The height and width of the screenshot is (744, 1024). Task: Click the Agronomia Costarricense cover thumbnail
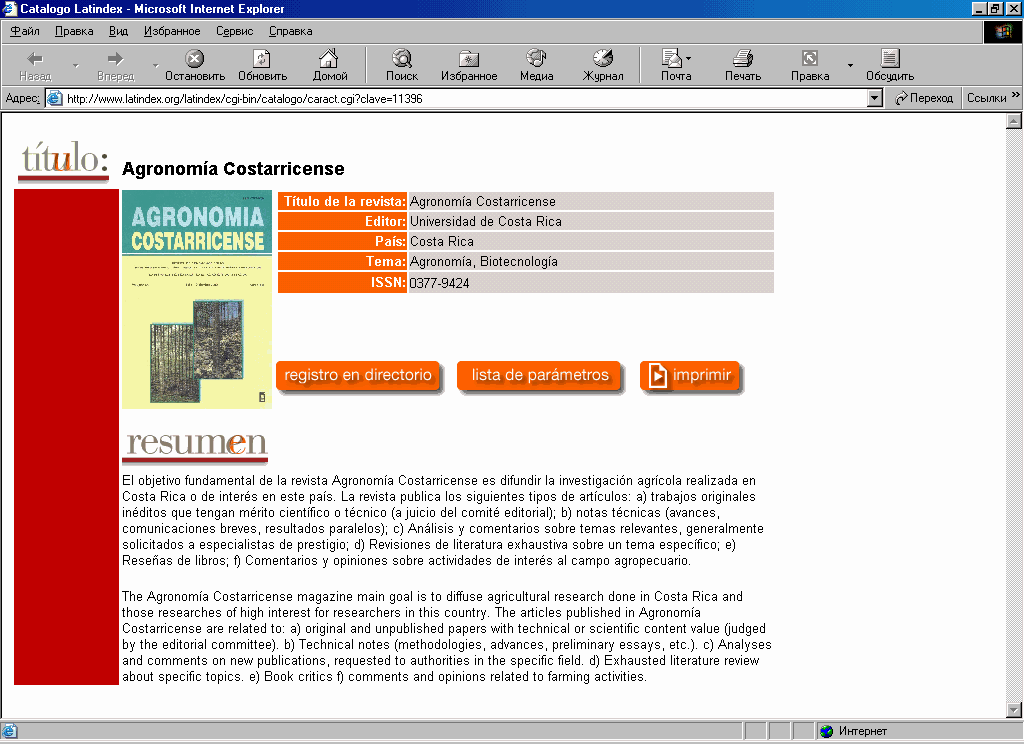click(x=197, y=299)
